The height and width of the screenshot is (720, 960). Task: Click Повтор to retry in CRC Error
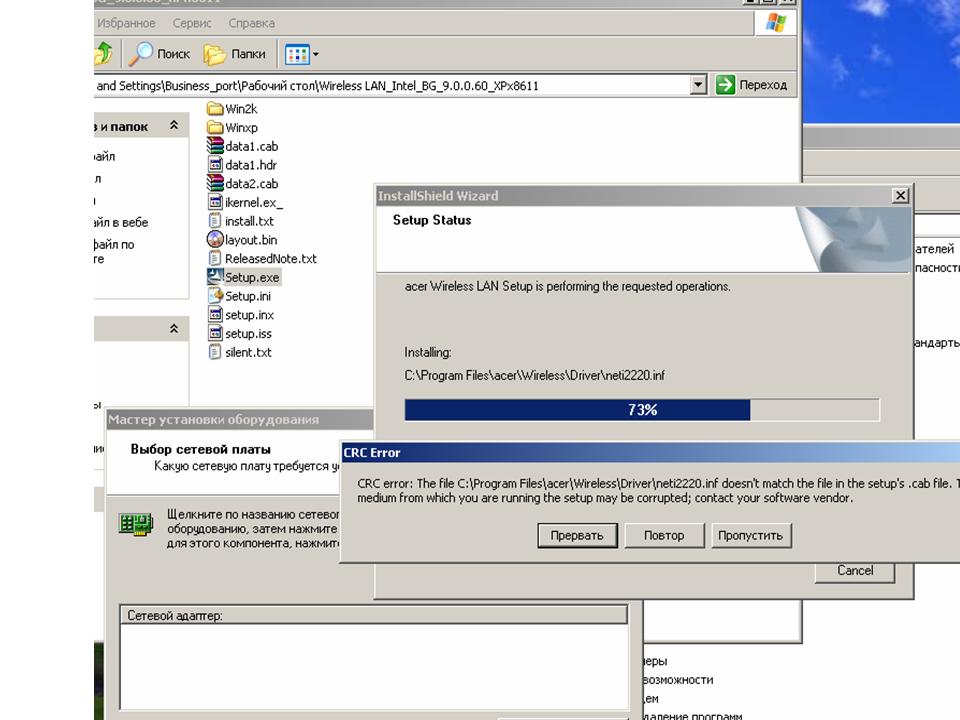coord(664,535)
